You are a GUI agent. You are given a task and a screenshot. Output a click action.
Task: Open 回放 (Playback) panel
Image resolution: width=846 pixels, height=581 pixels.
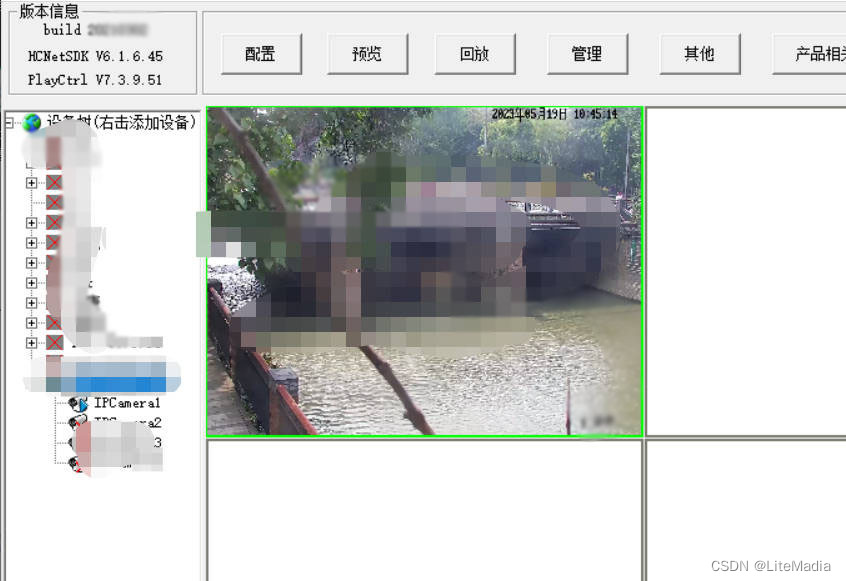pyautogui.click(x=475, y=54)
